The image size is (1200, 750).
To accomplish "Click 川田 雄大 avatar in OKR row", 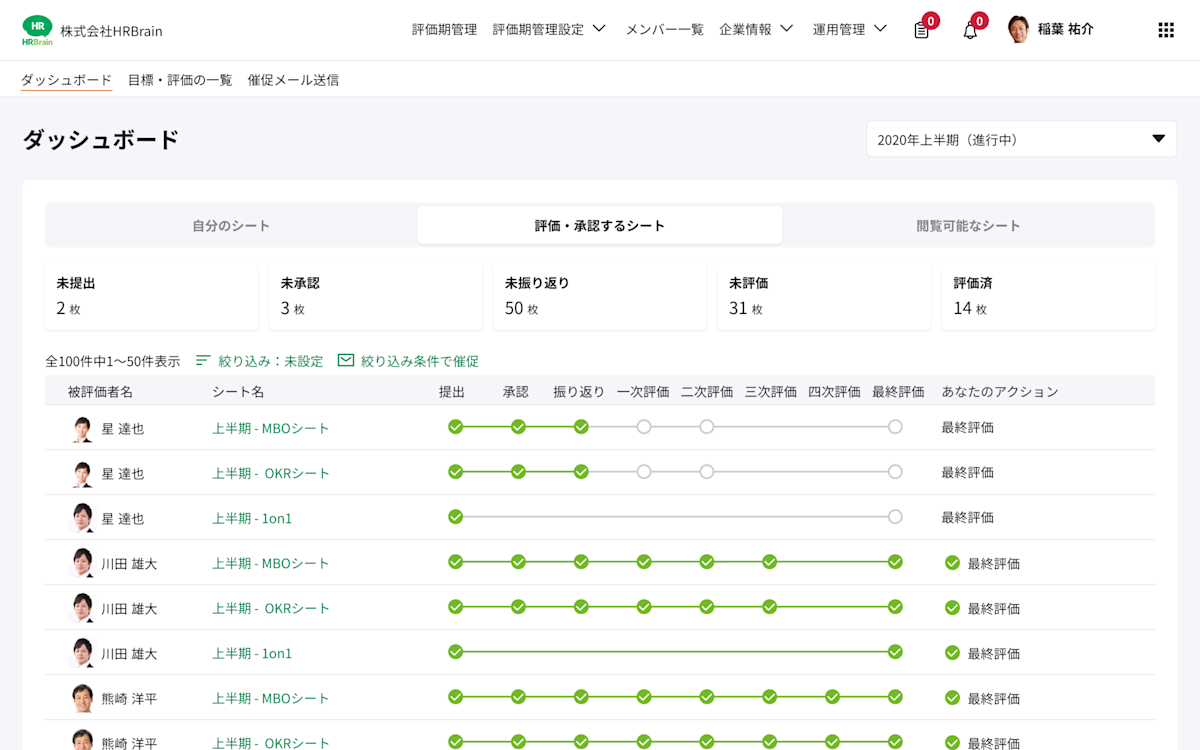I will click(82, 608).
